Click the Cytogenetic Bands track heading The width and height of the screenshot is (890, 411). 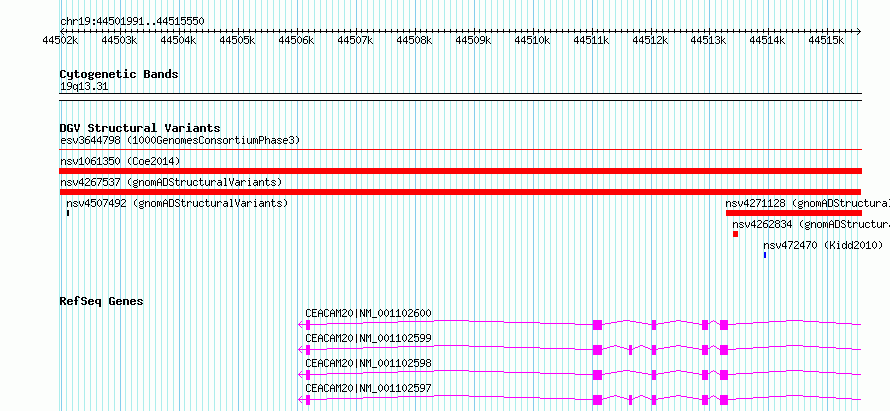[x=119, y=74]
